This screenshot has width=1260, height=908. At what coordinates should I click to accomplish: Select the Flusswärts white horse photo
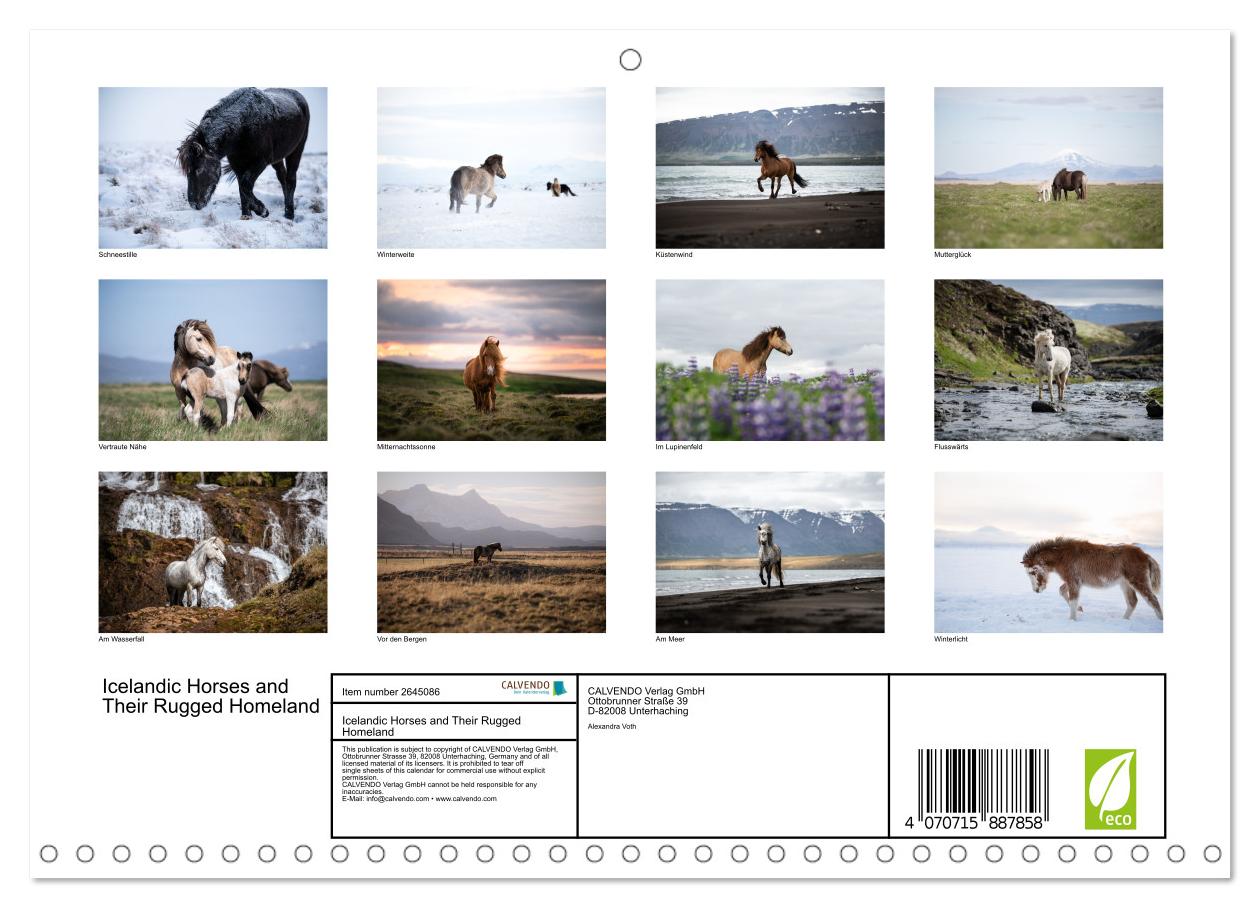(x=1048, y=360)
